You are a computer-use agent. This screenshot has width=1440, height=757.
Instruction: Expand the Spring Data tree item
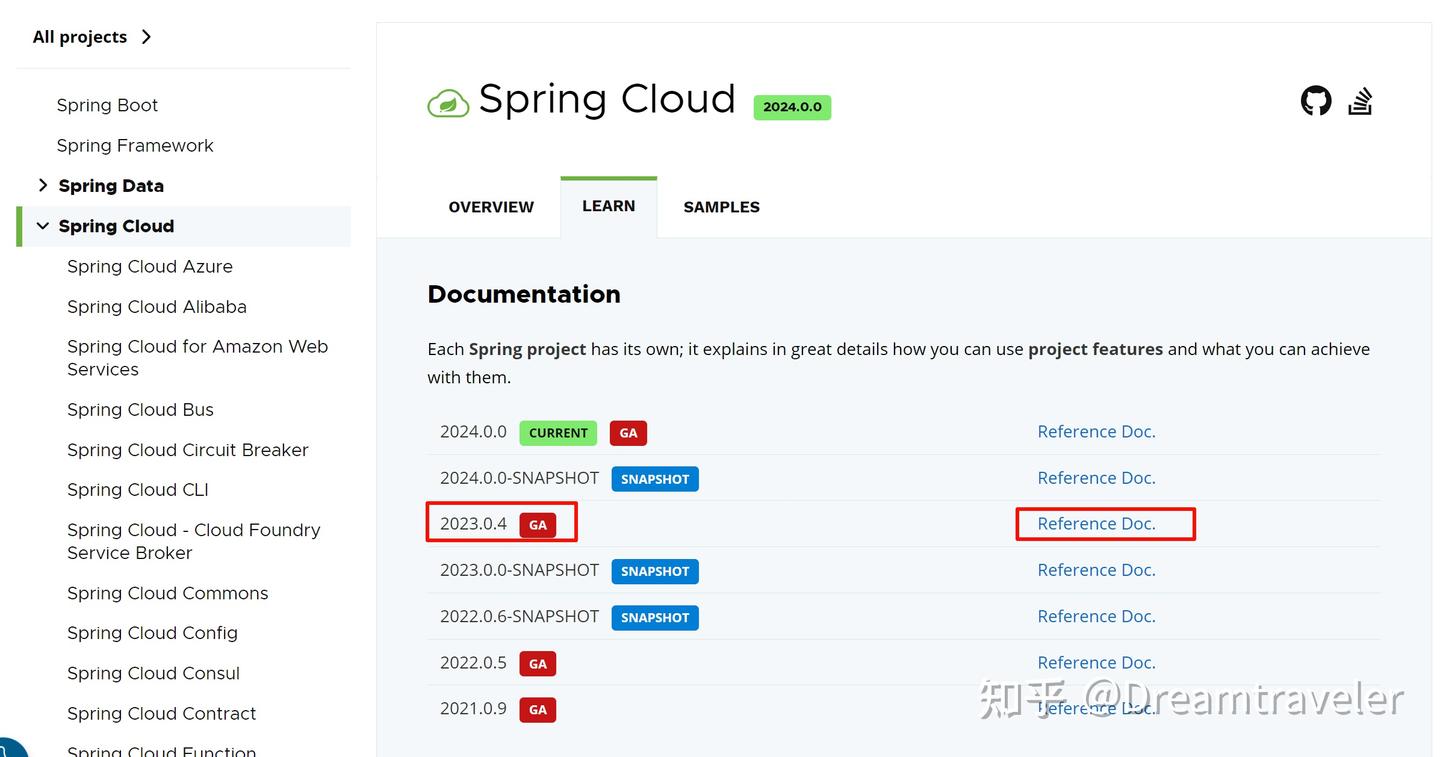(43, 185)
